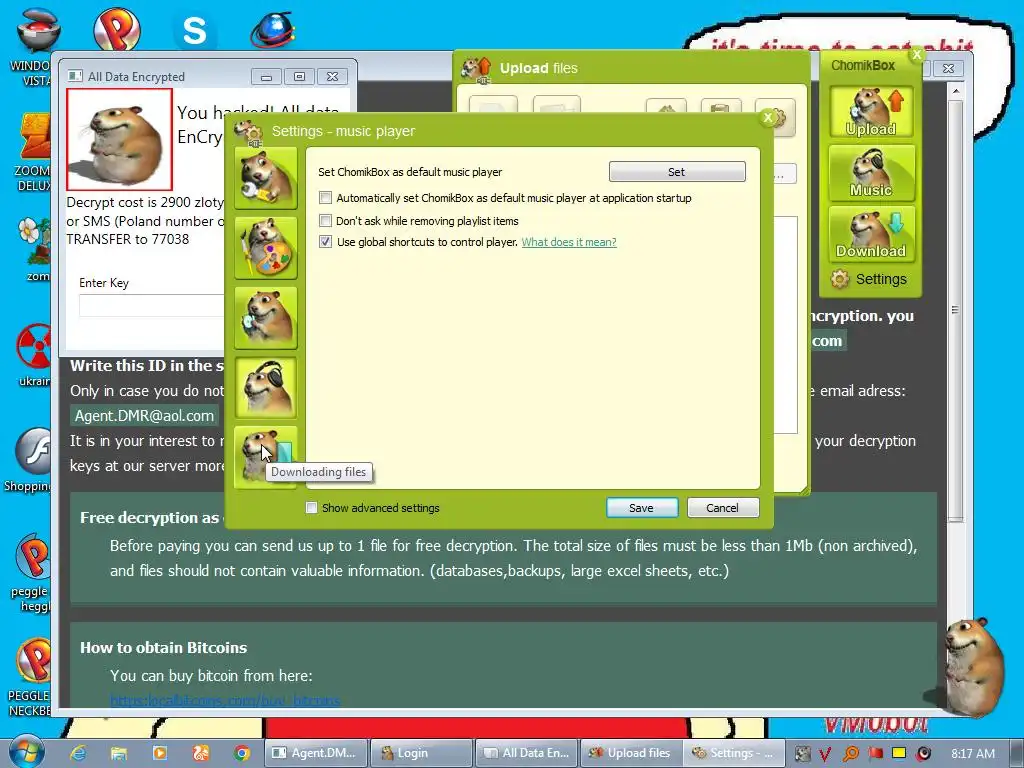Tick Show advanced settings checkbox
Viewport: 1024px width, 768px height.
[x=312, y=507]
